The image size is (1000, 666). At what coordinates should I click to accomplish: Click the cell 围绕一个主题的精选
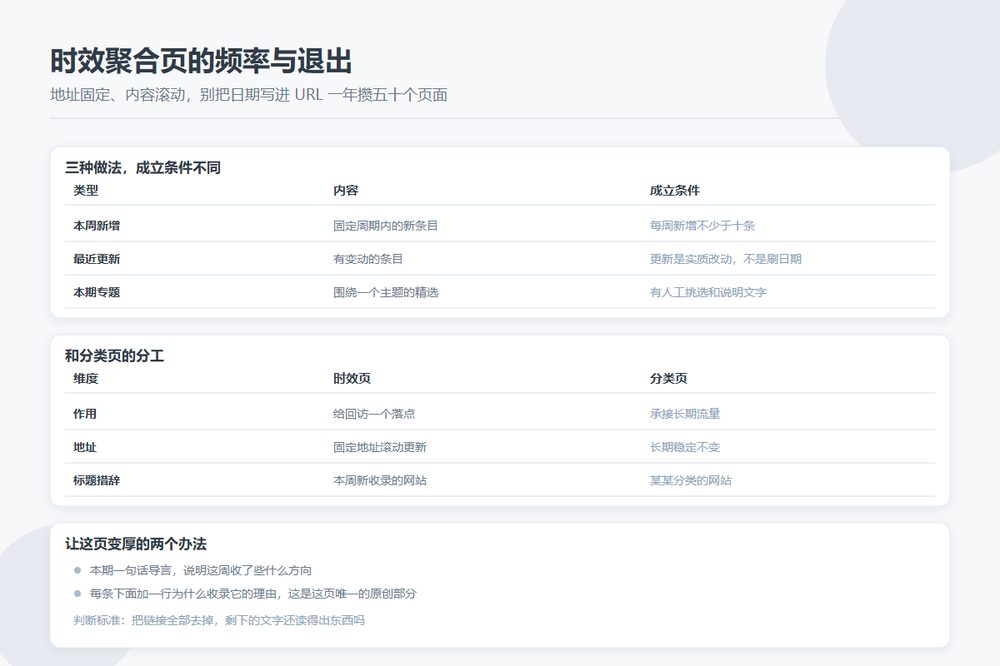tap(385, 292)
